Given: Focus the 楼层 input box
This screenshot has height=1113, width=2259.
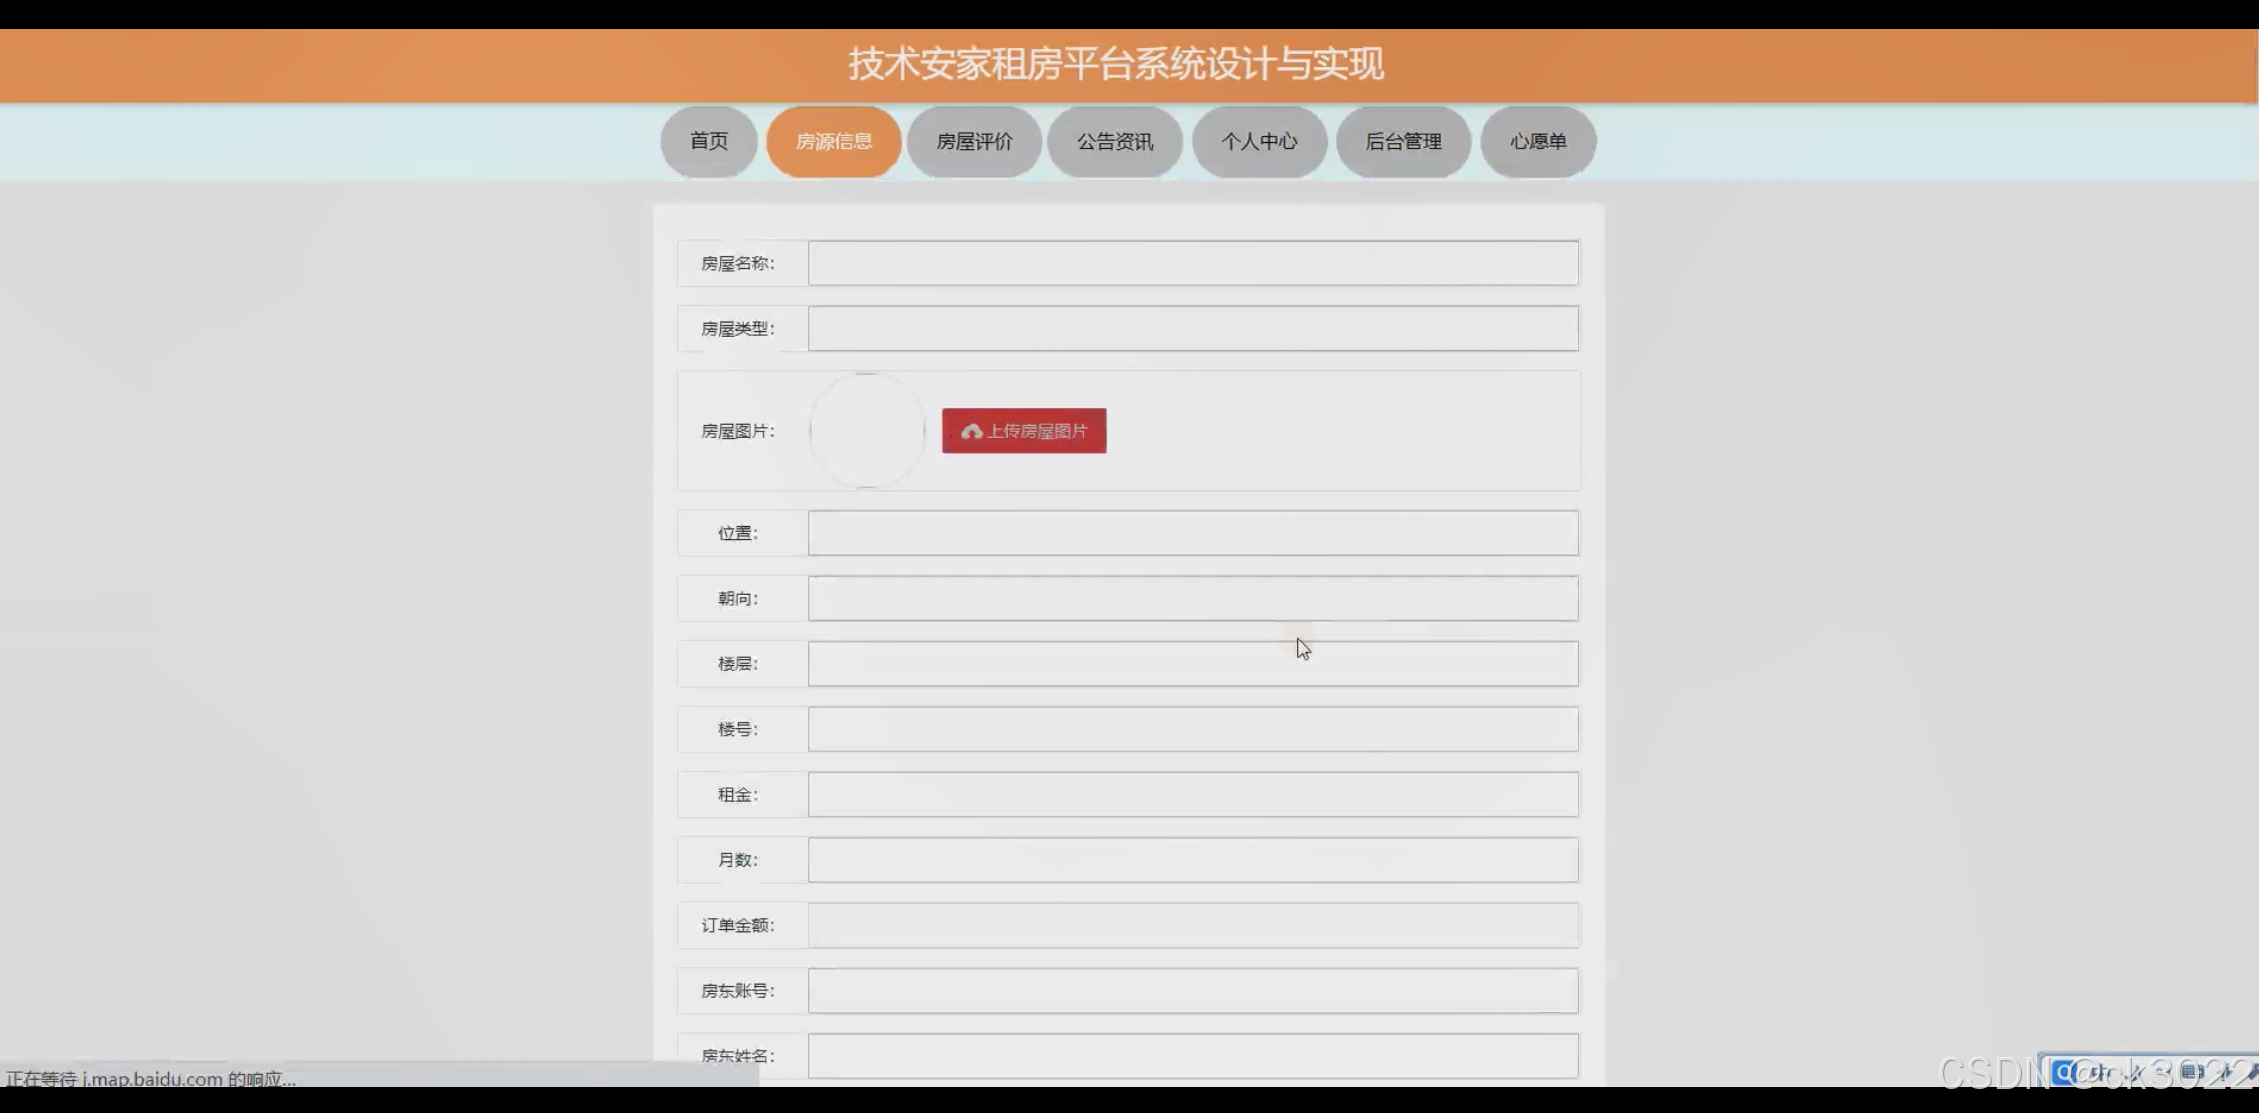Looking at the screenshot, I should coord(1192,664).
